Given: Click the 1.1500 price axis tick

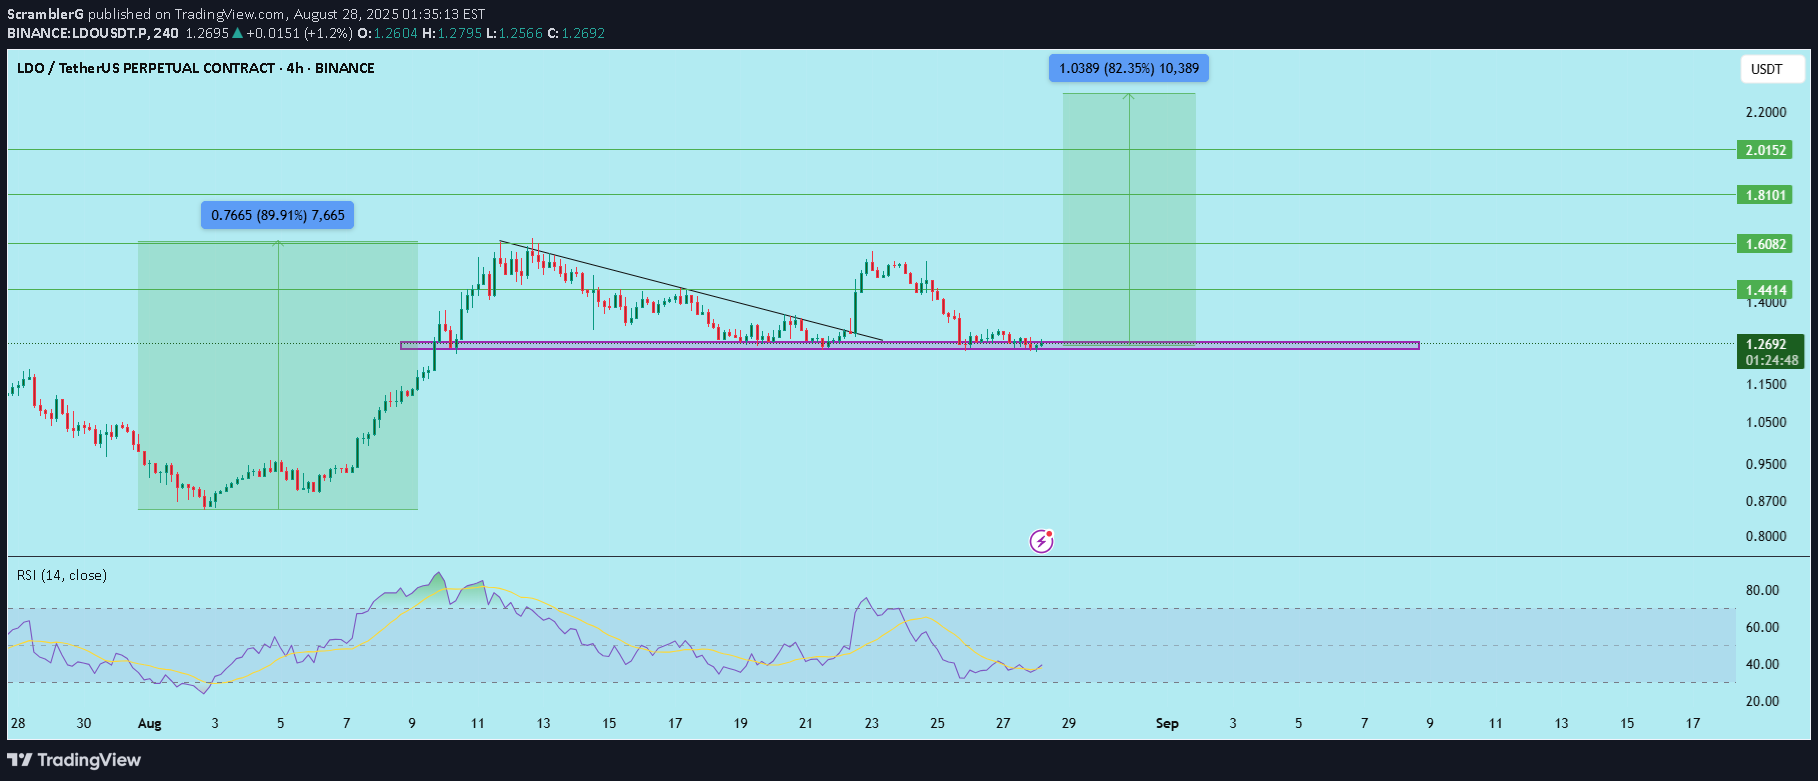Looking at the screenshot, I should (x=1766, y=384).
